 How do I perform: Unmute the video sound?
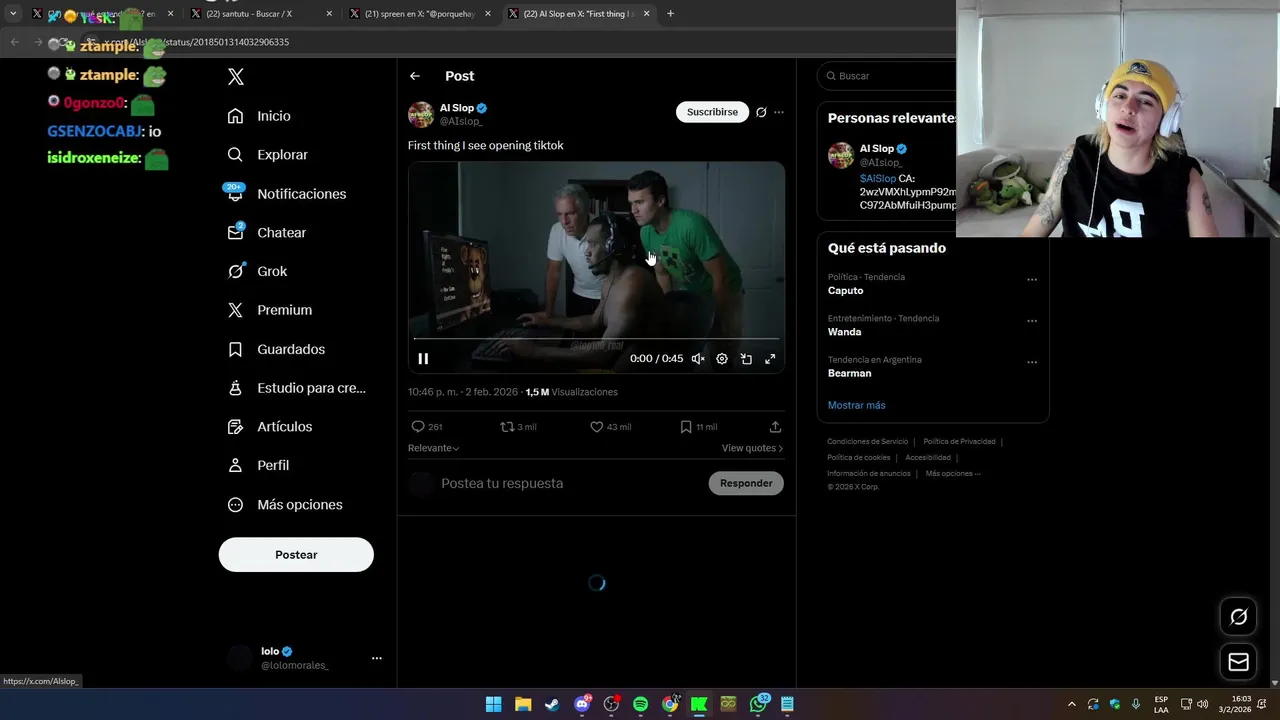[x=698, y=359]
